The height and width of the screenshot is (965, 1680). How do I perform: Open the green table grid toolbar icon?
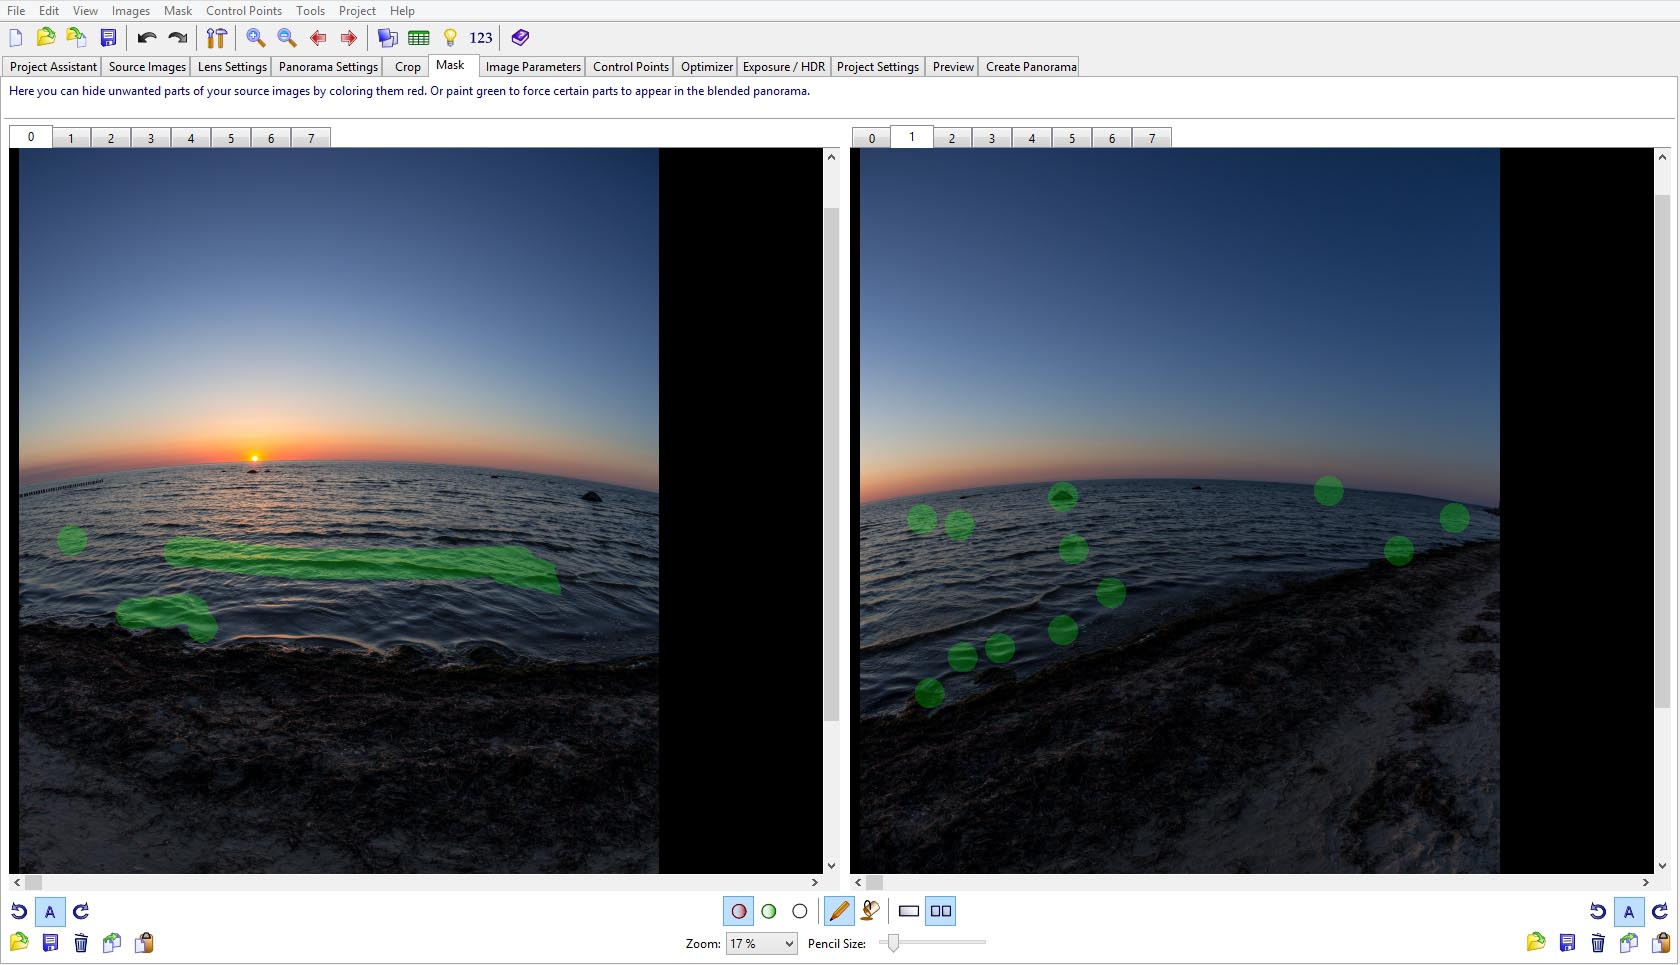tap(419, 38)
